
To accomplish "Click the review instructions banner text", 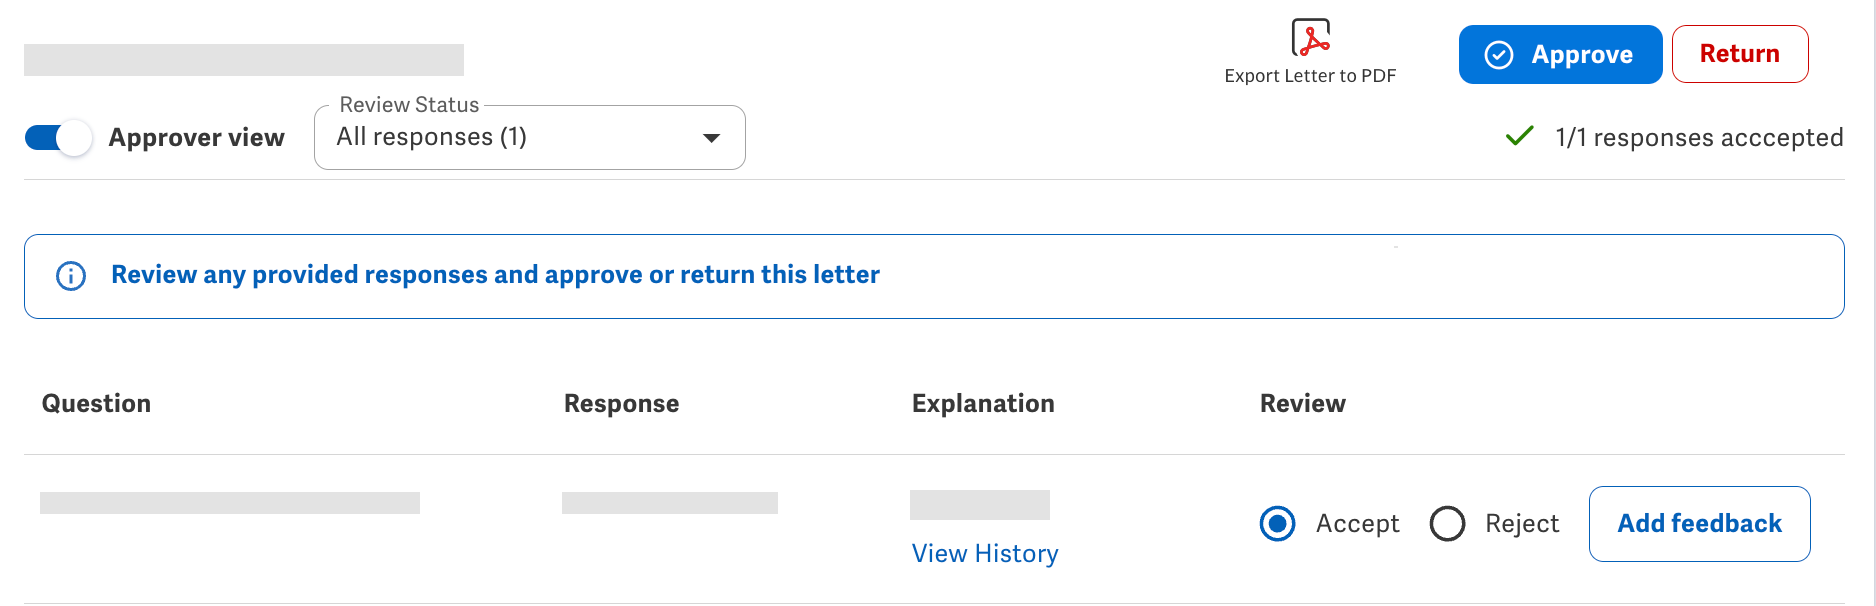I will pyautogui.click(x=495, y=275).
